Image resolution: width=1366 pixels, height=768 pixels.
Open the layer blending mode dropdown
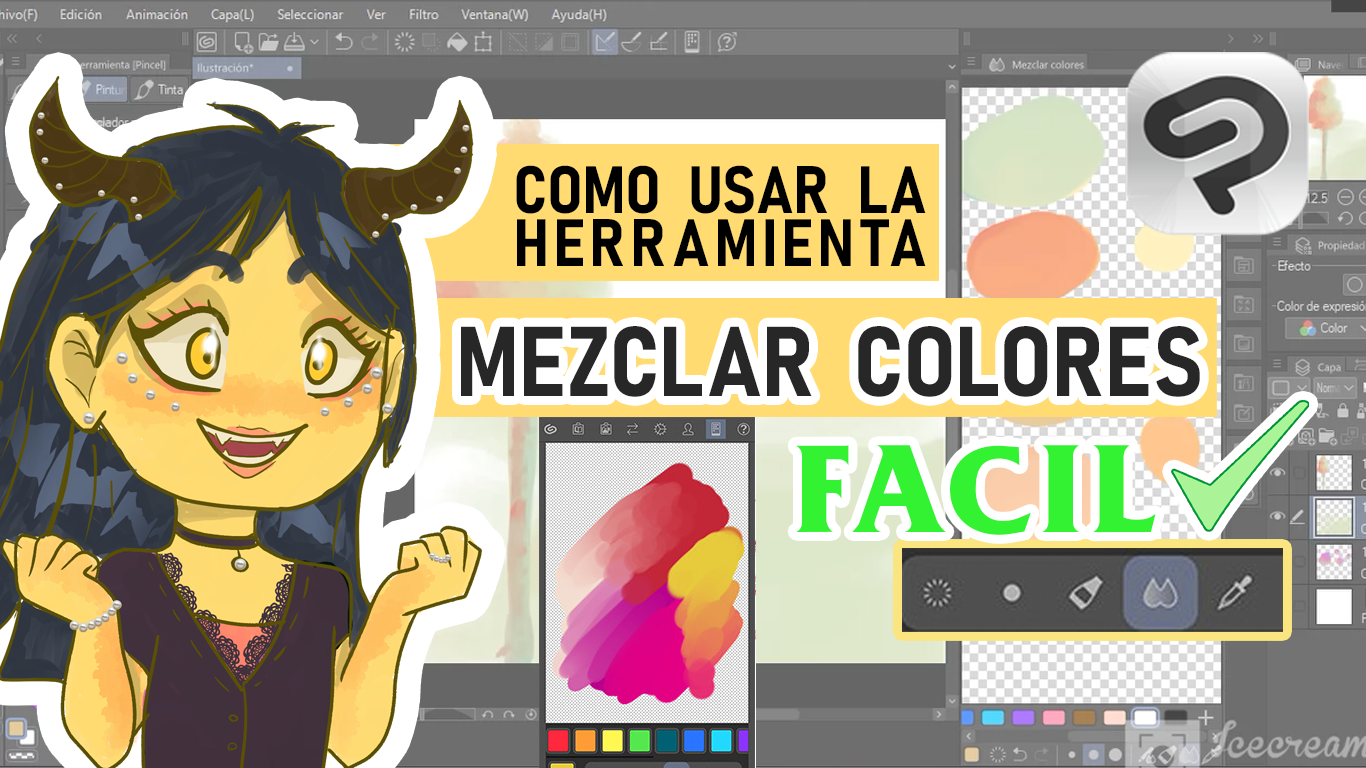pos(1335,387)
